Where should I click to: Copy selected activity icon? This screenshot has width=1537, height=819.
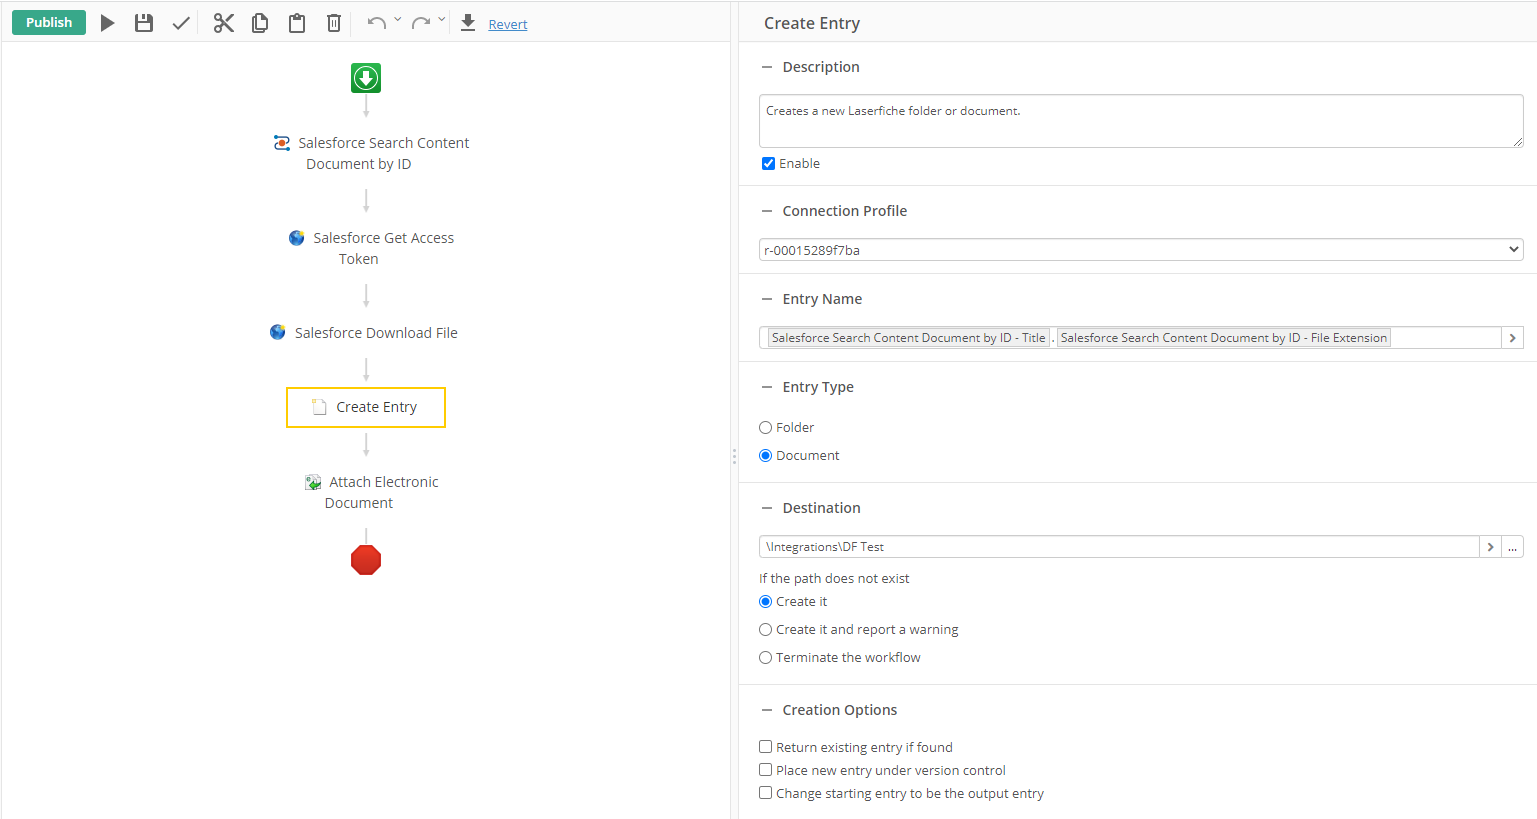click(x=260, y=23)
